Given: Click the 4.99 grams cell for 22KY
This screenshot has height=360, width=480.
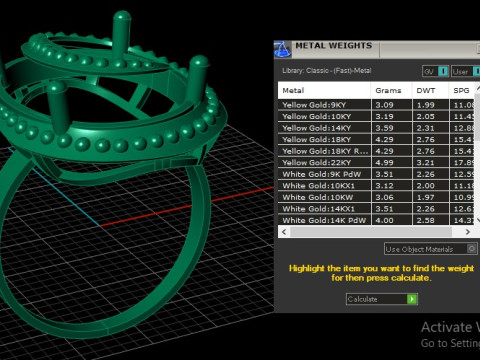Looking at the screenshot, I should pyautogui.click(x=391, y=162).
